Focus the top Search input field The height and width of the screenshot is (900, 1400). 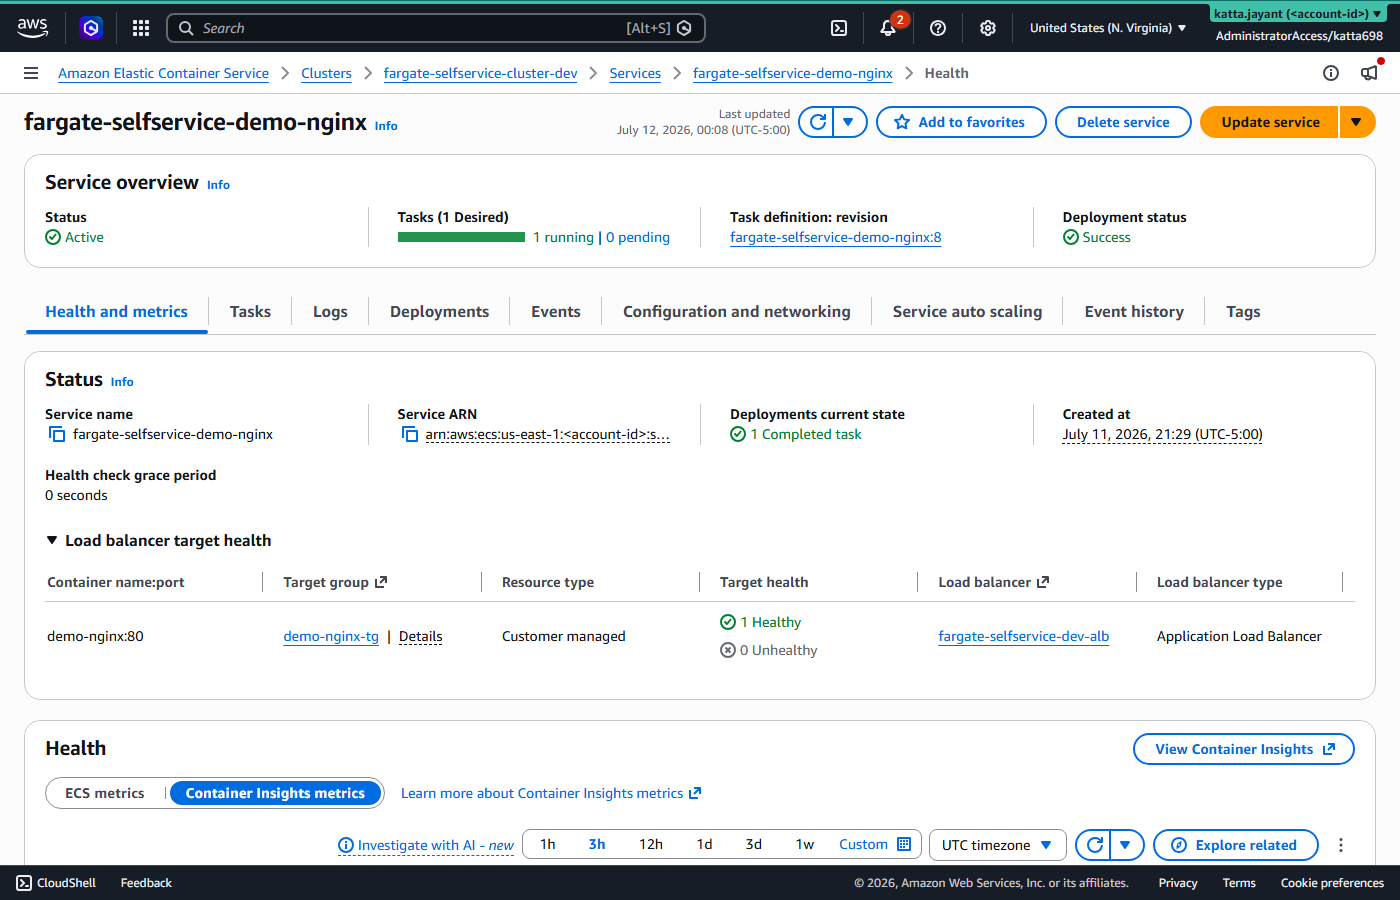point(436,28)
